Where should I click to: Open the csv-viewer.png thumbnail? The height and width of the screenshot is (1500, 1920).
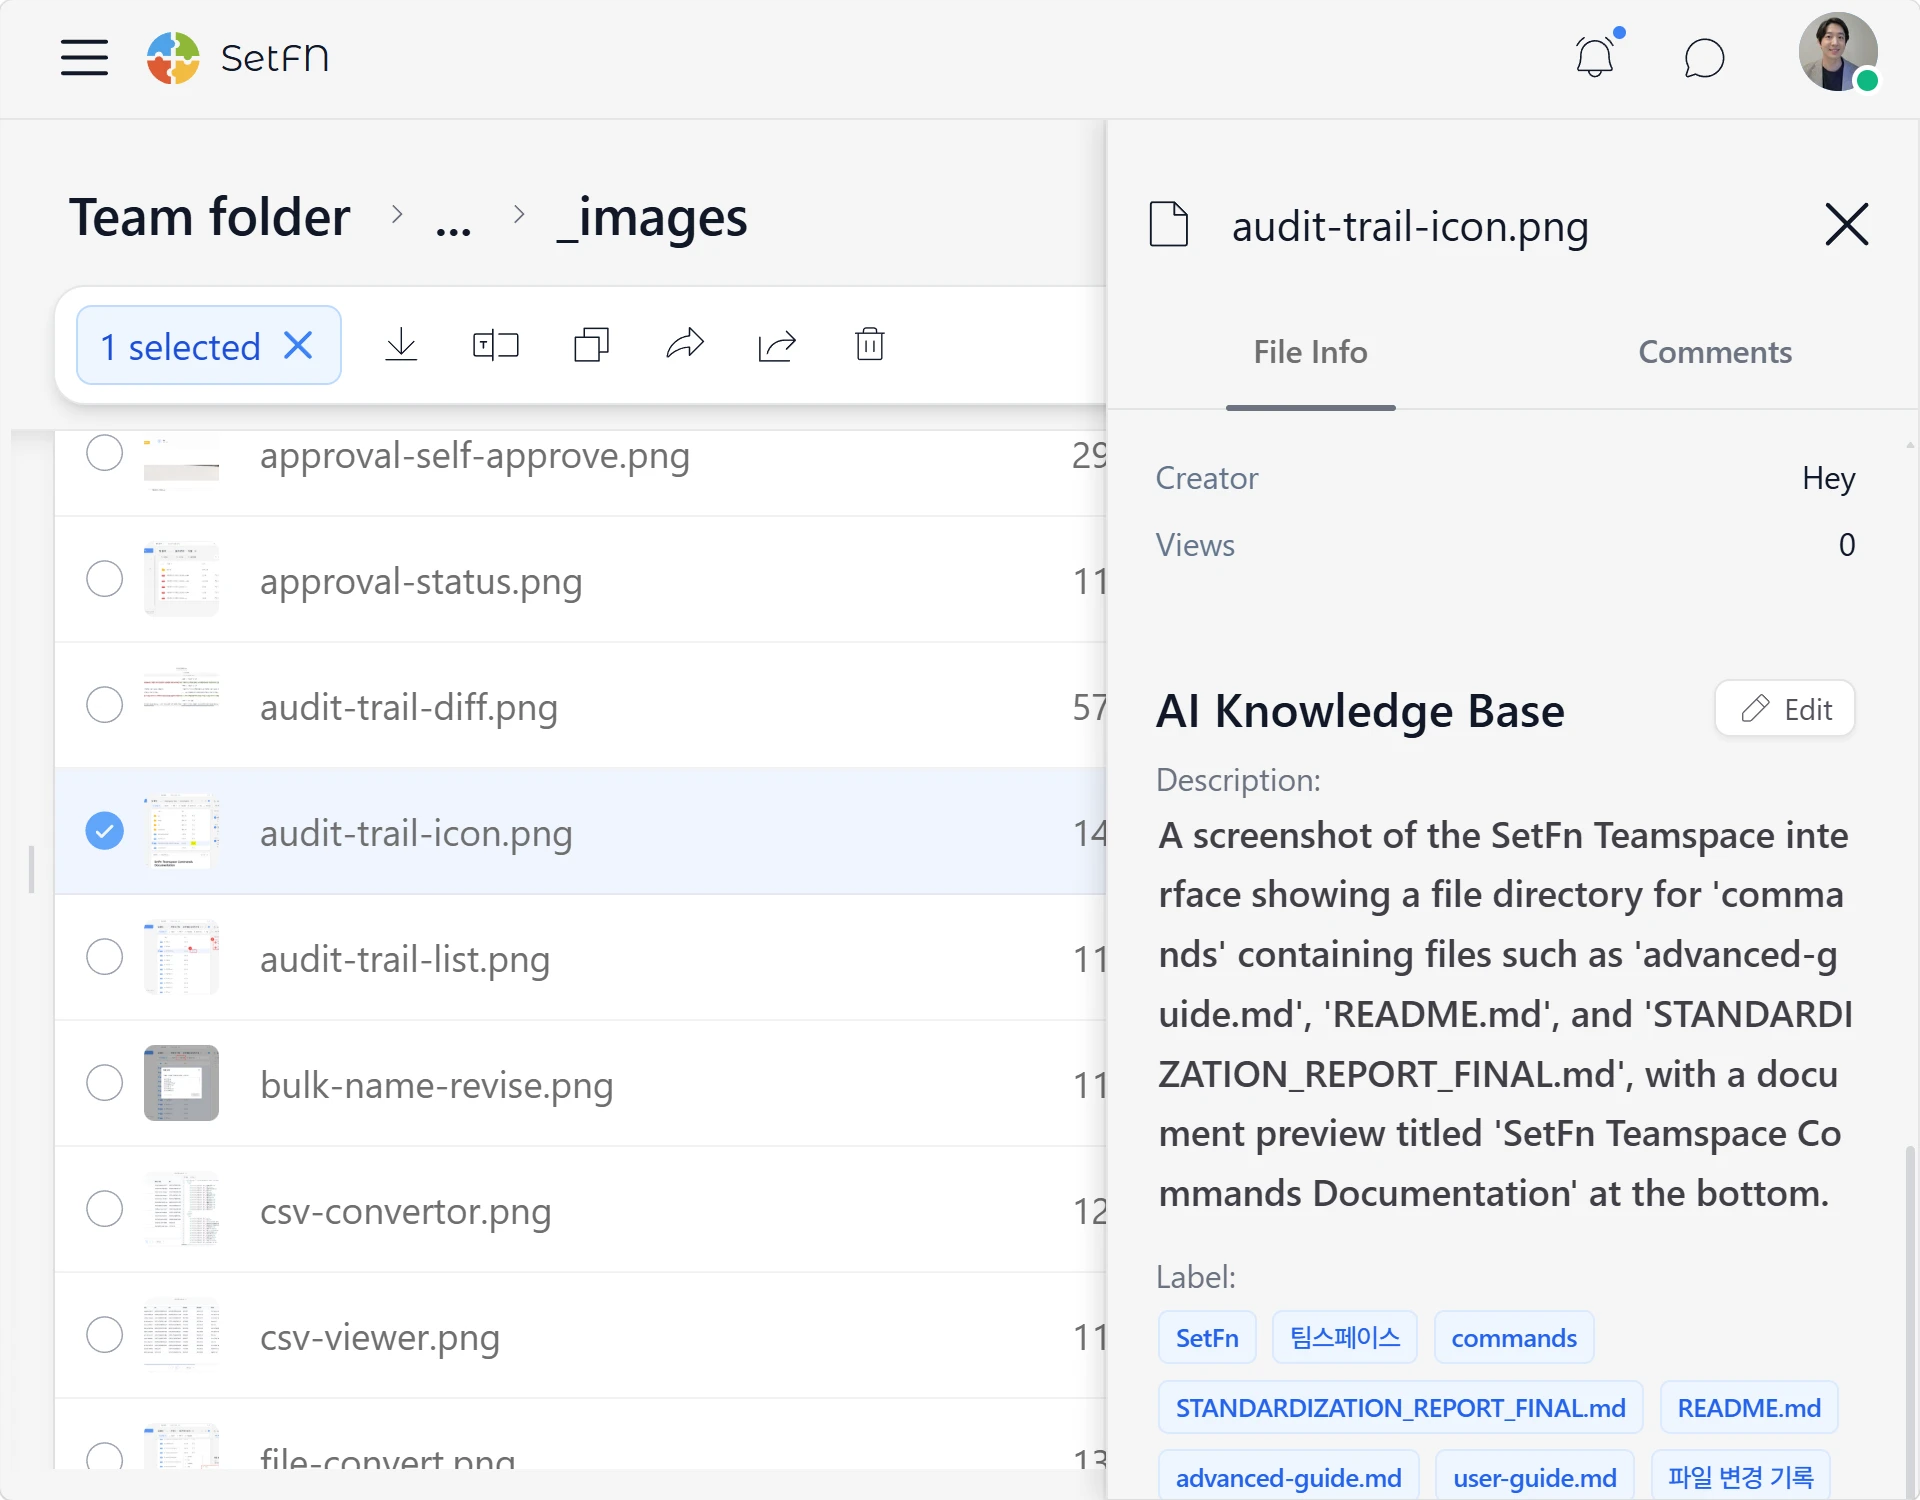[181, 1335]
